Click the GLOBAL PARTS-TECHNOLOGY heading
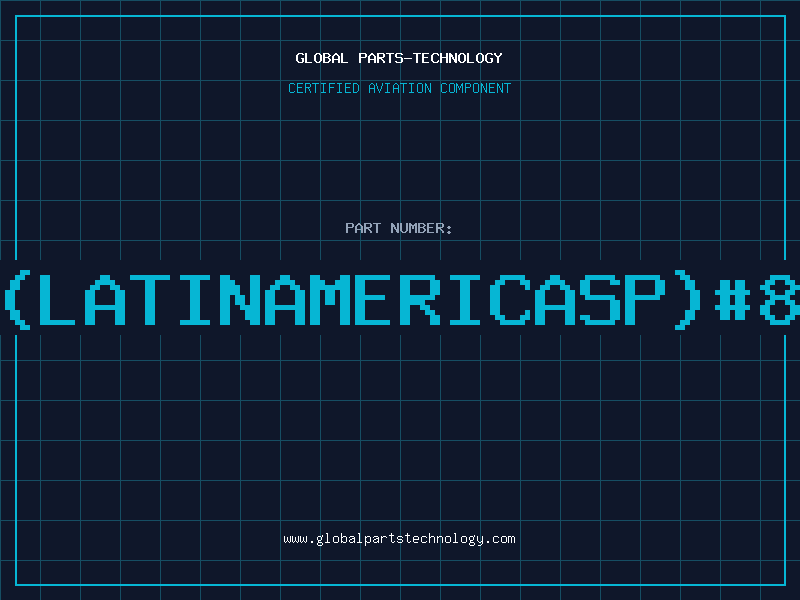 click(399, 58)
